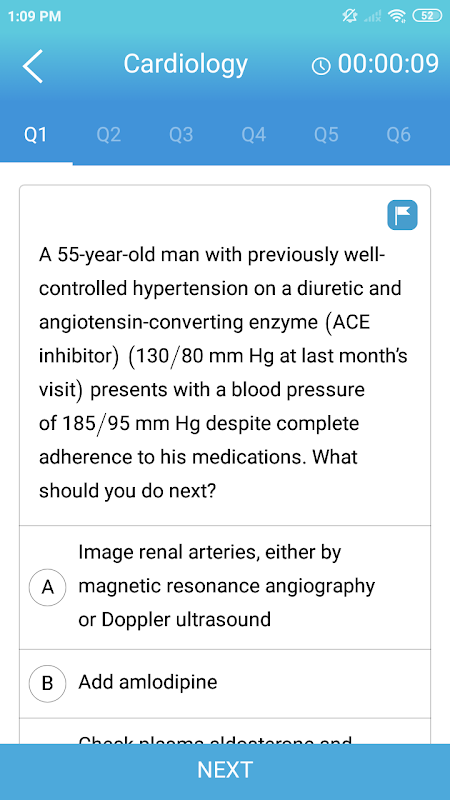Tap the cellular signal icon
The width and height of the screenshot is (450, 800).
point(374,17)
